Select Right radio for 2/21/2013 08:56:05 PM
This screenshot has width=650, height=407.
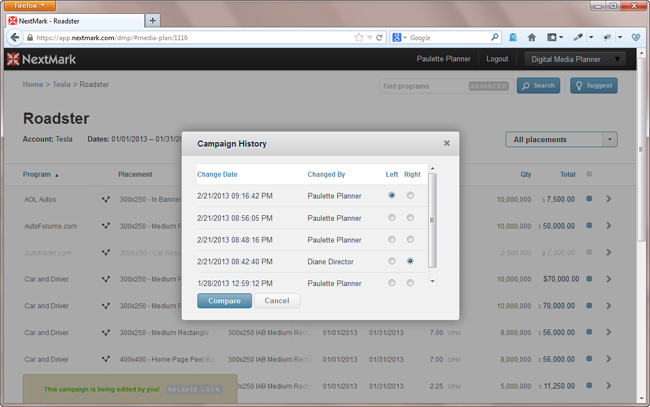pyautogui.click(x=410, y=218)
